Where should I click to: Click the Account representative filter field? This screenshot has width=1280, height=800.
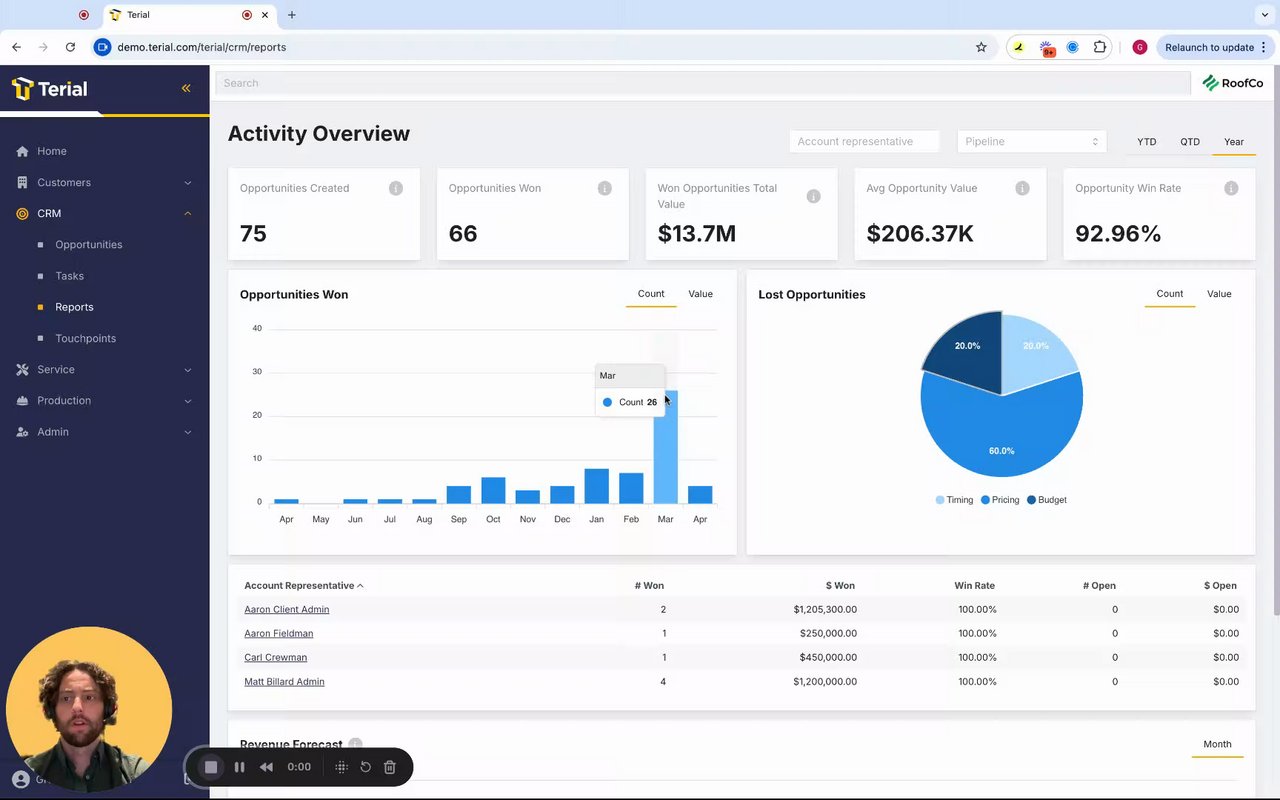click(x=865, y=141)
